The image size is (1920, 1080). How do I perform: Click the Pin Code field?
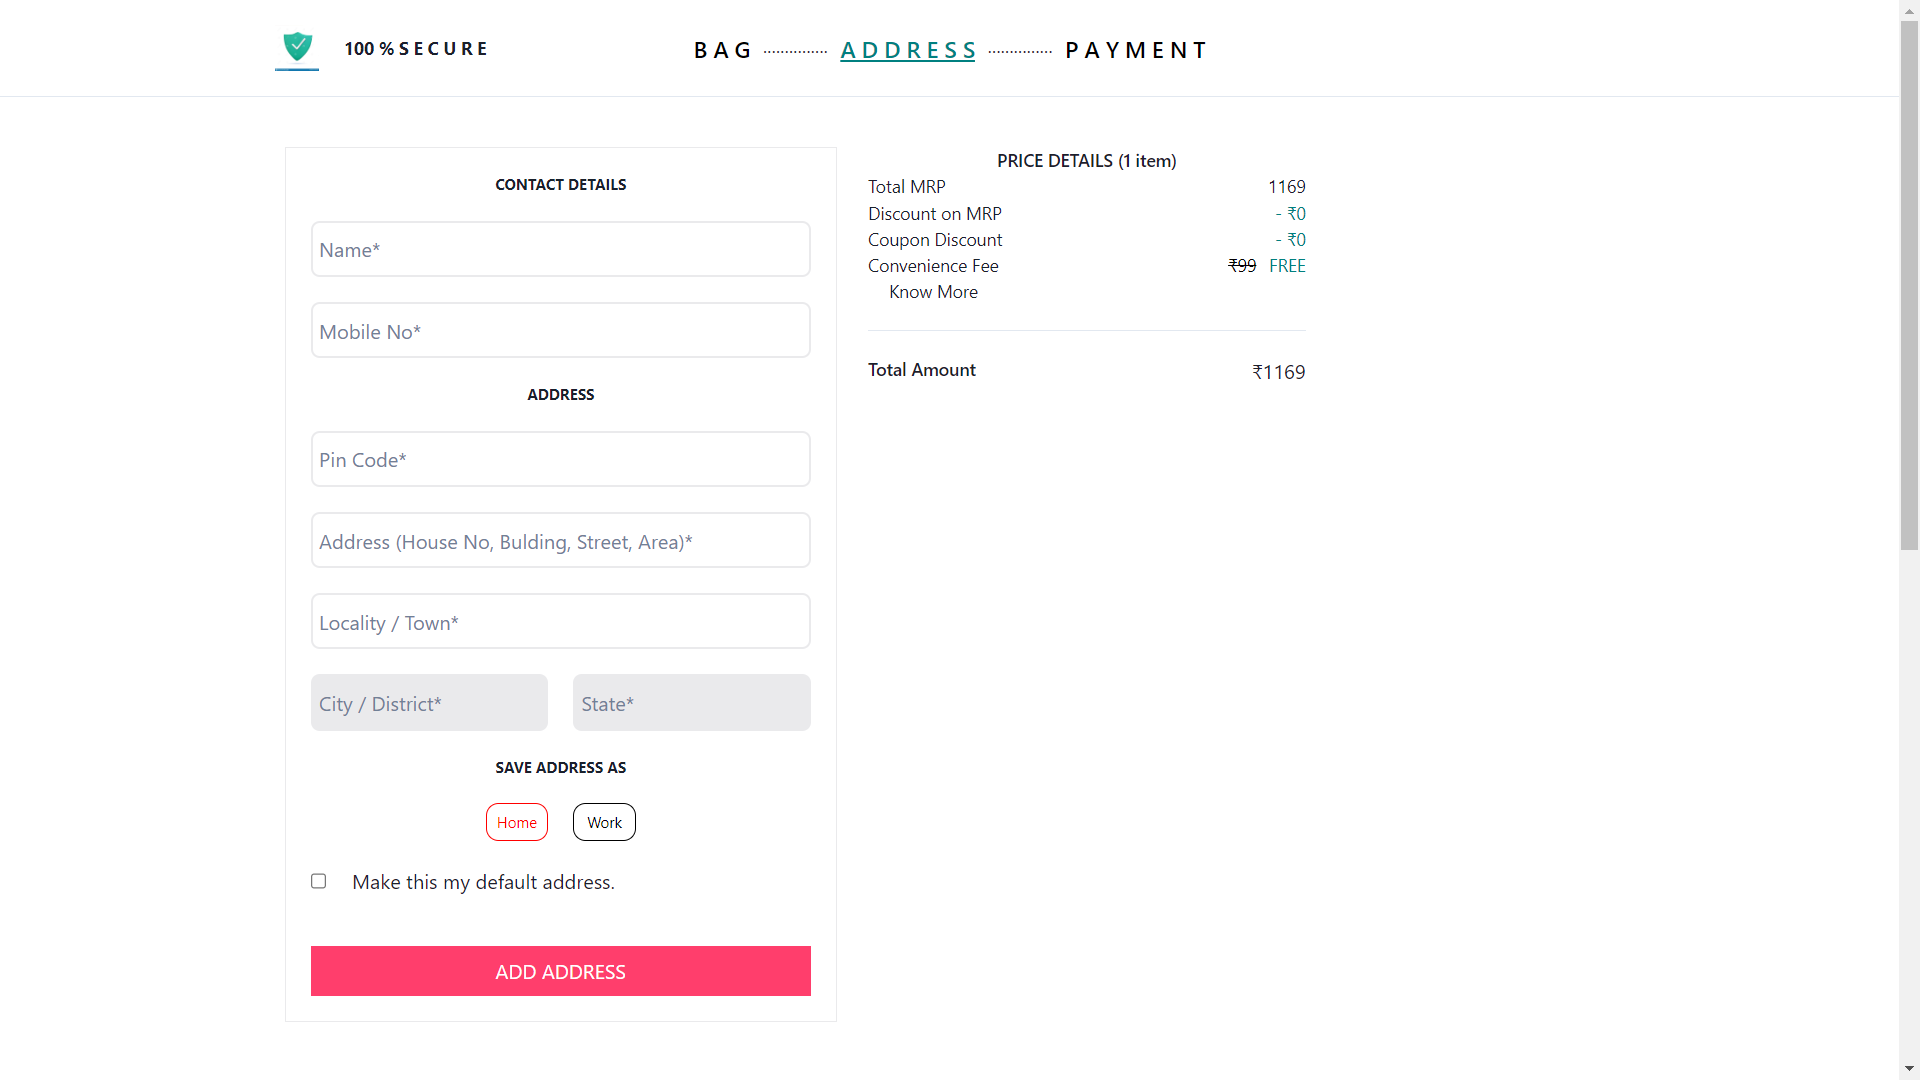(560, 460)
